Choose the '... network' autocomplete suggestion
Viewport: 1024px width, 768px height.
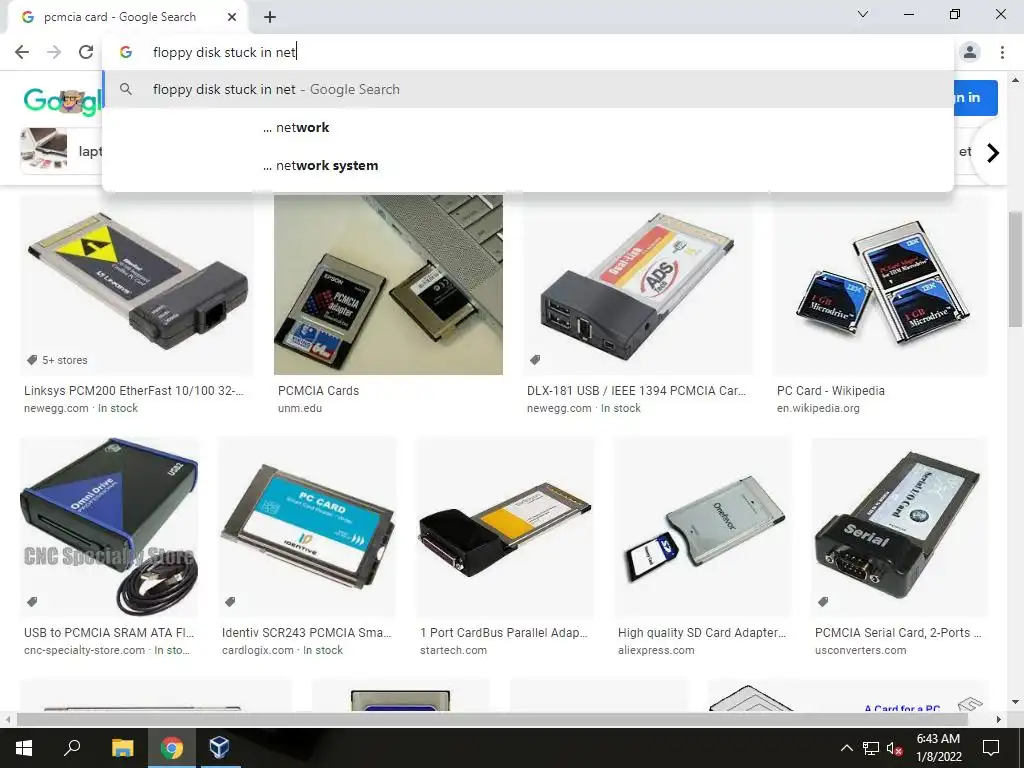click(x=528, y=127)
